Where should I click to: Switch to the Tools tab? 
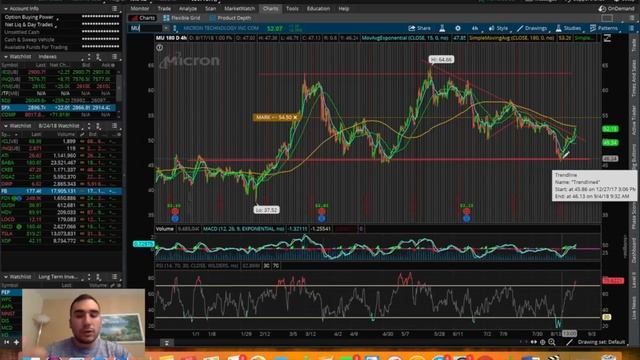292,9
